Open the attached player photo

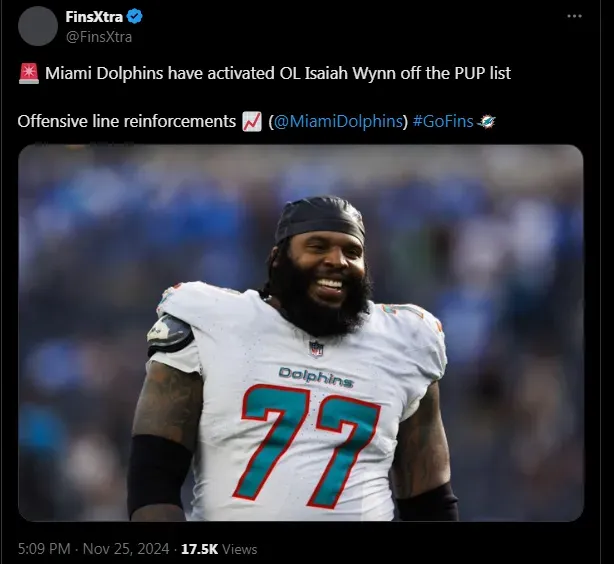coord(301,333)
